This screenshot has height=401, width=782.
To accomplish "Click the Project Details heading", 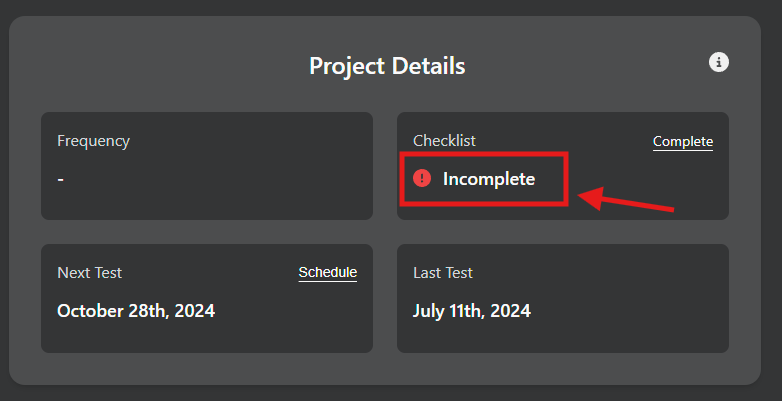I will click(387, 66).
